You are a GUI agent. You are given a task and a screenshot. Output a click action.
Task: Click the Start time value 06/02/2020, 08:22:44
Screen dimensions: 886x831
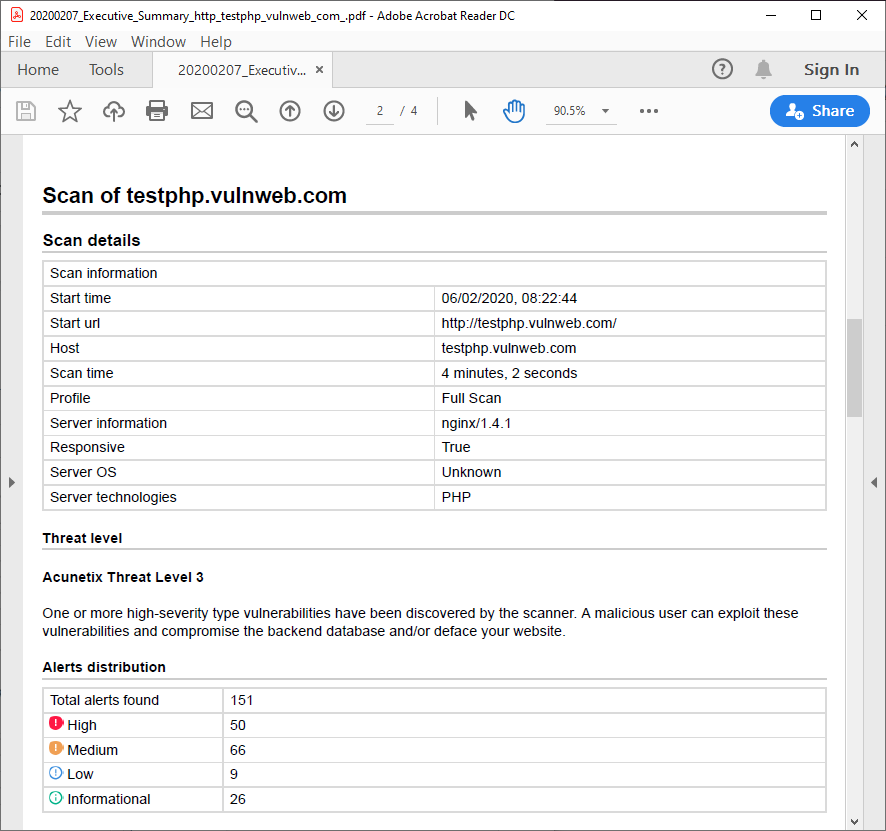[509, 298]
